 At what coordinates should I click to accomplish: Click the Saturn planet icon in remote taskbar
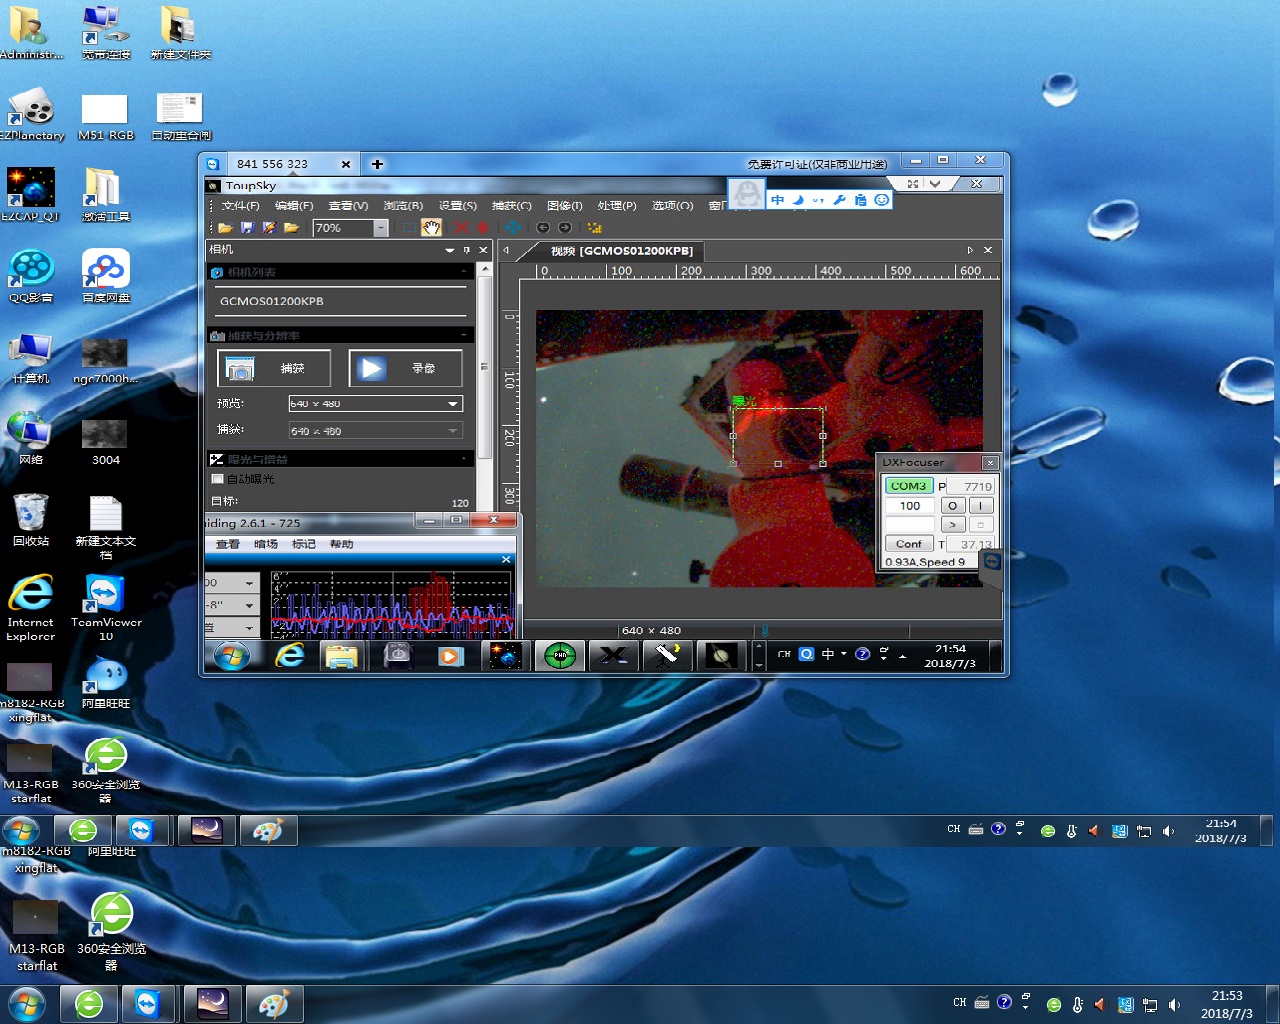tap(721, 656)
